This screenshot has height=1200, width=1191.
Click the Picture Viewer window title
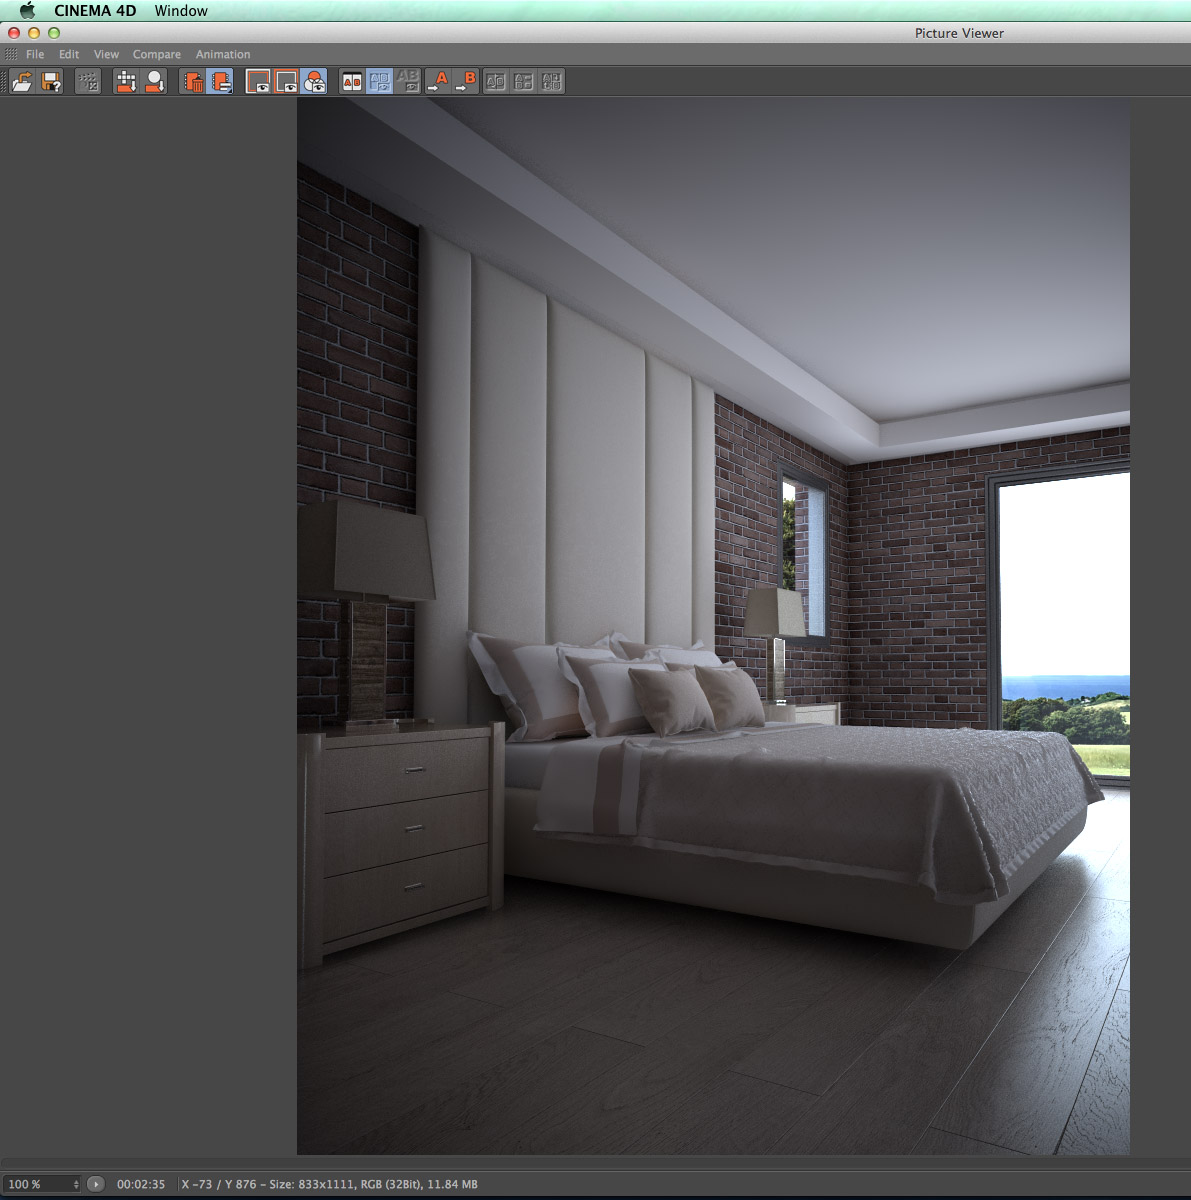click(959, 33)
